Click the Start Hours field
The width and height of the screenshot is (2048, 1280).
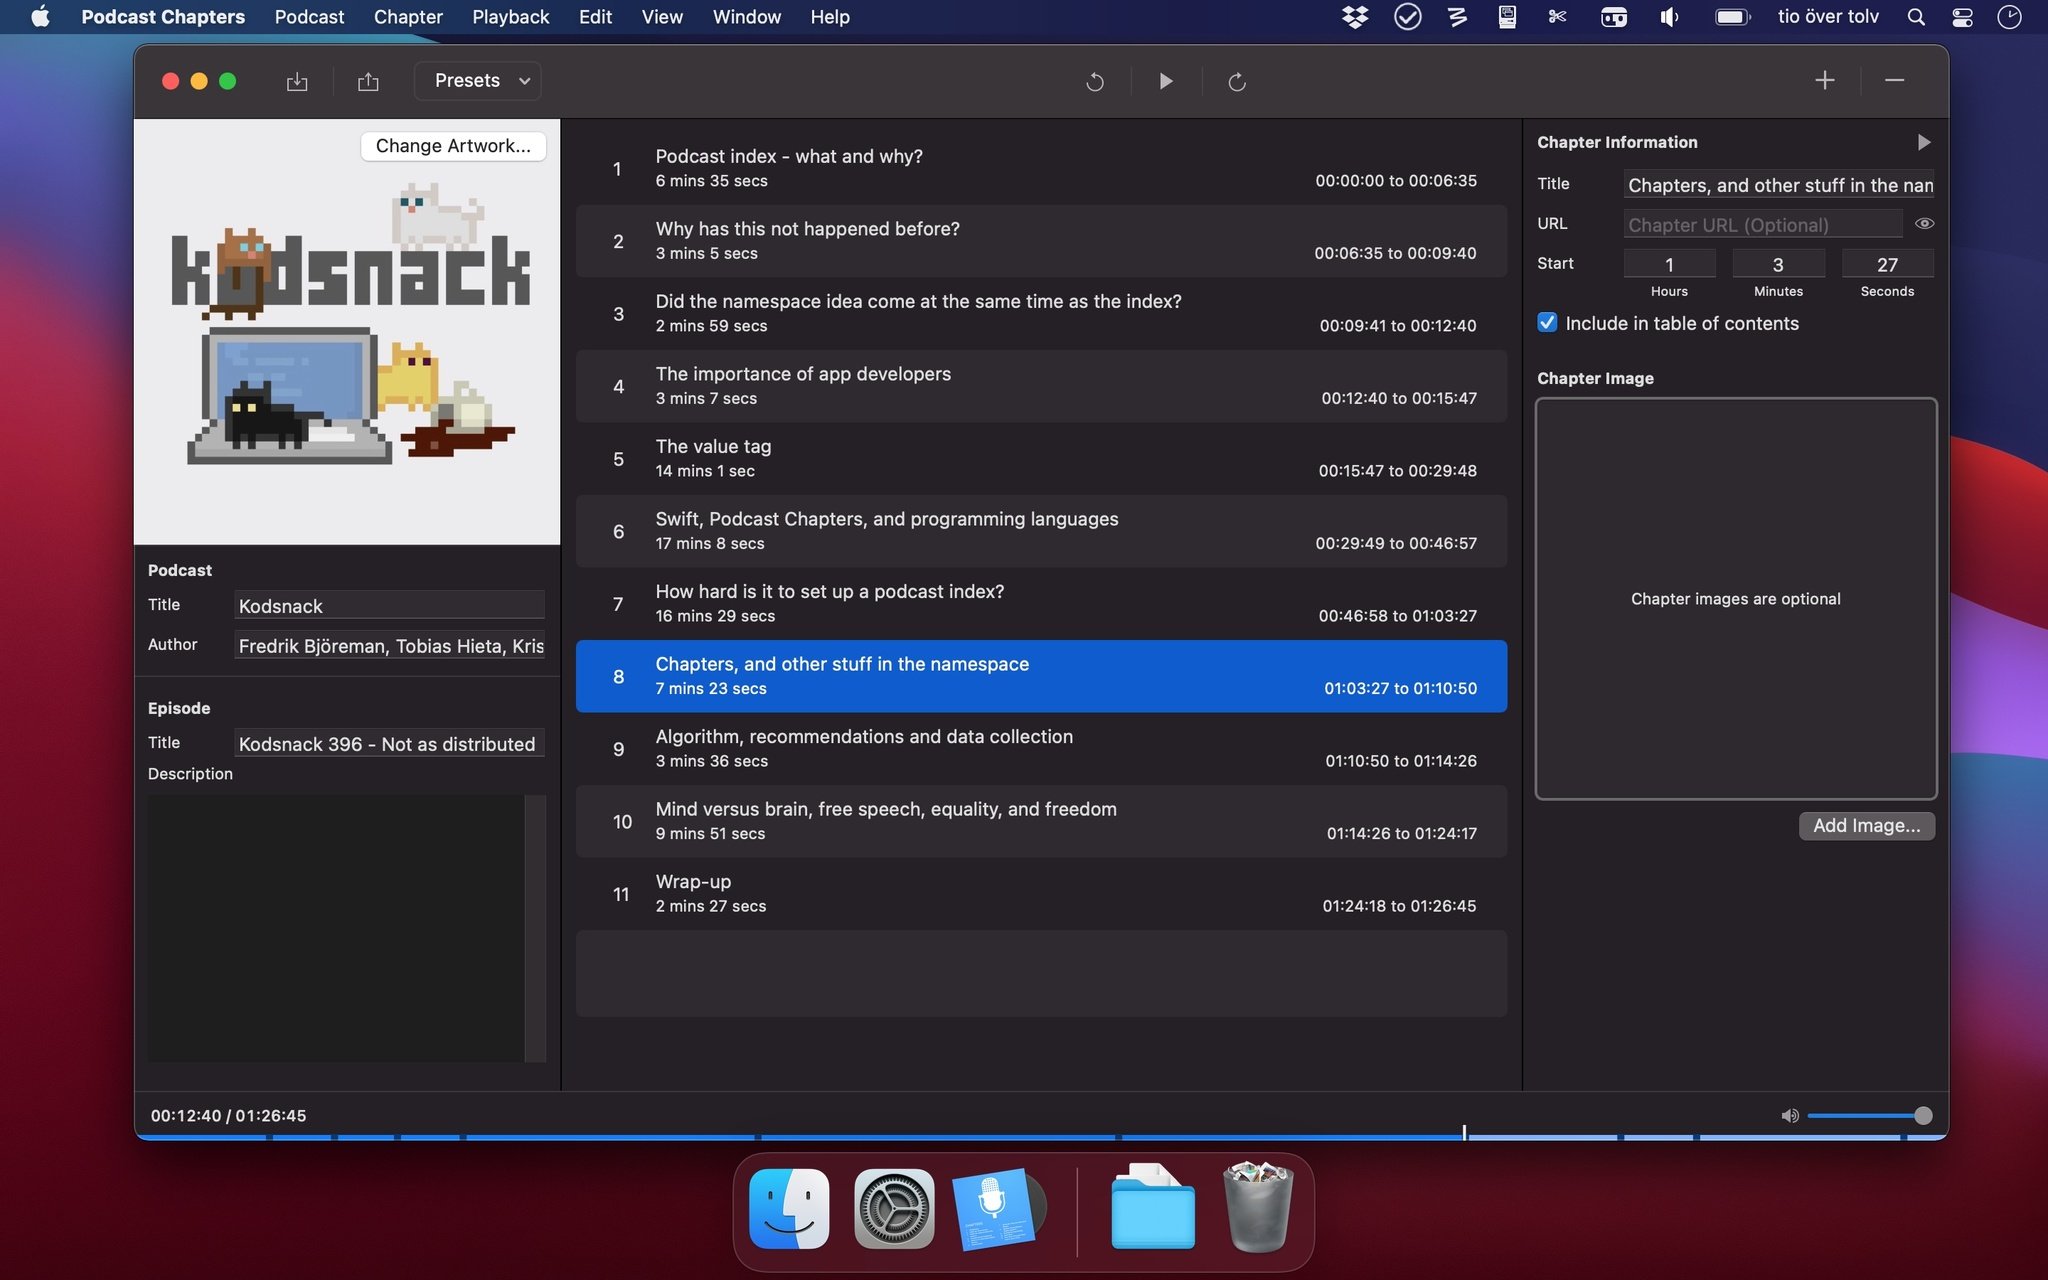coord(1669,264)
